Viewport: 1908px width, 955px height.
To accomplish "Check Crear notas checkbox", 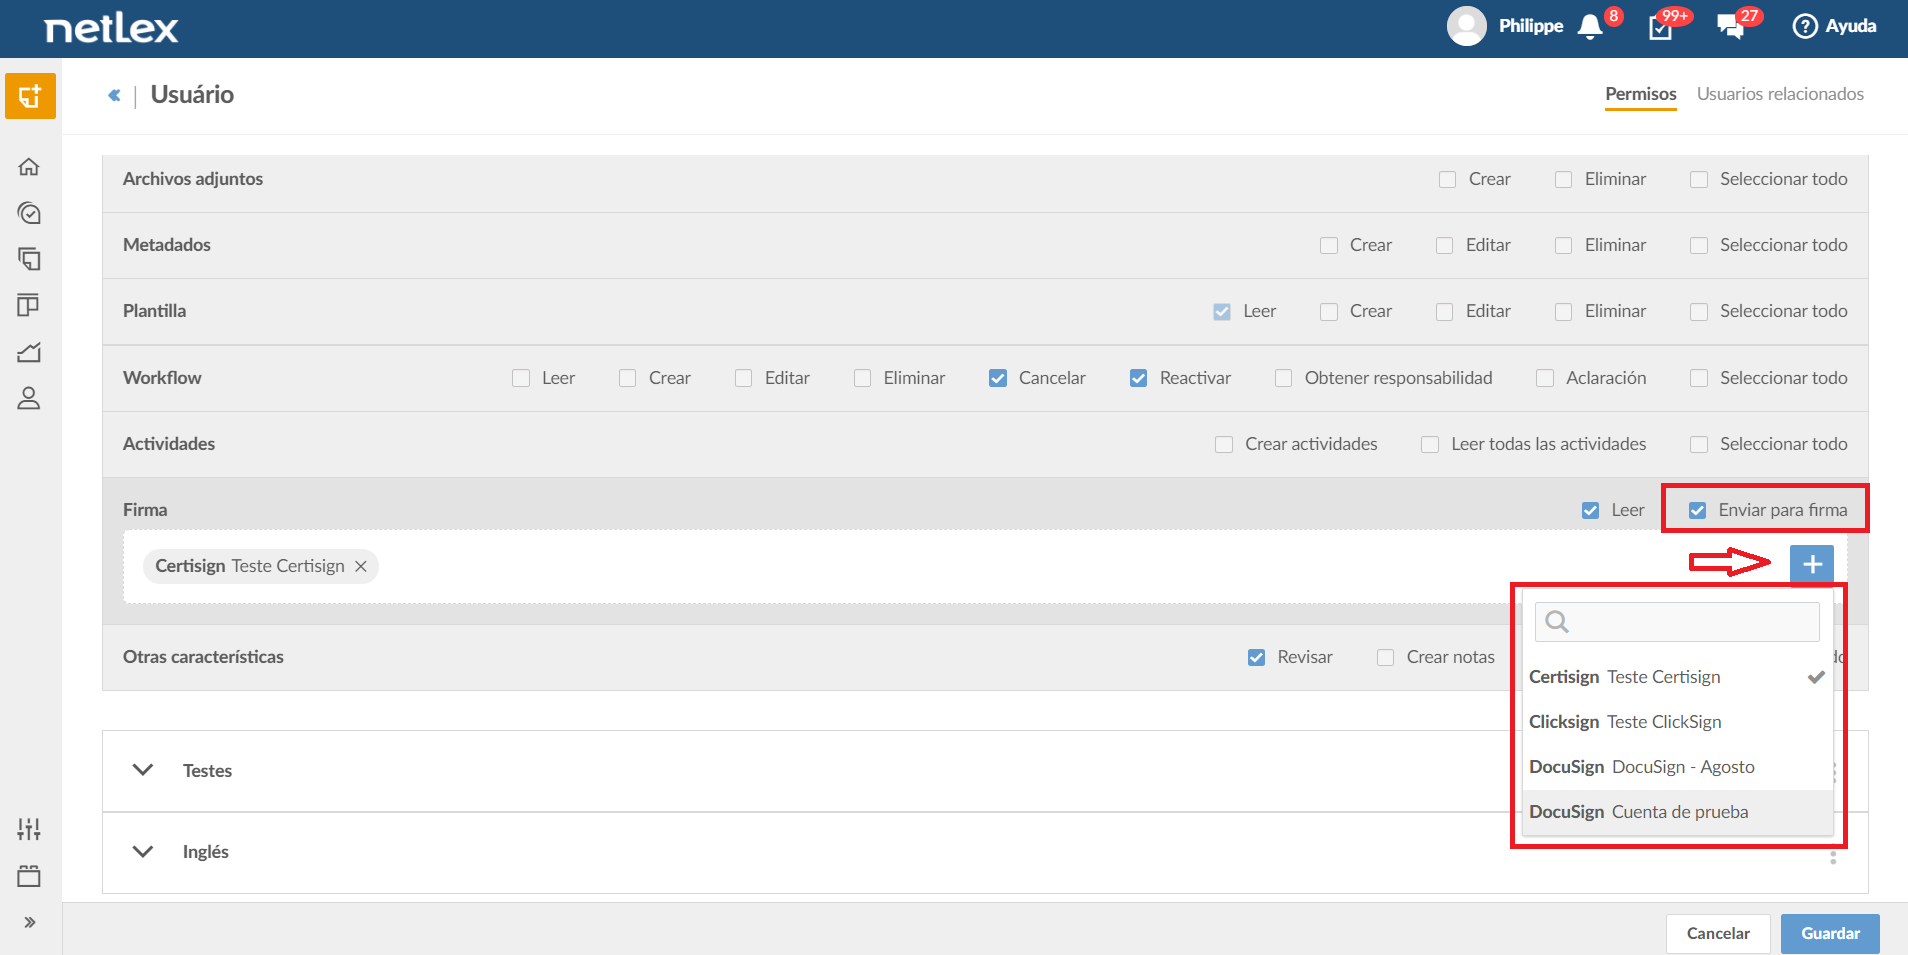I will pyautogui.click(x=1385, y=658).
